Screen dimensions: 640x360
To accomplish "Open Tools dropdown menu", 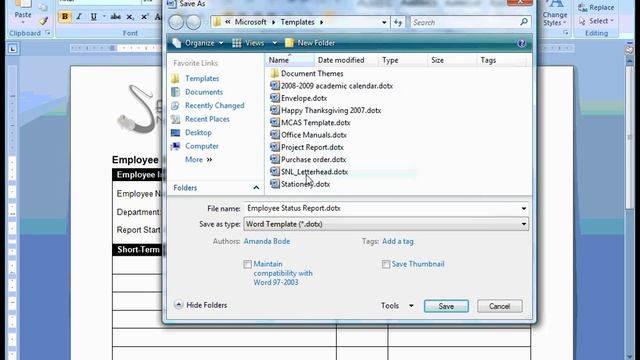I will click(x=397, y=306).
